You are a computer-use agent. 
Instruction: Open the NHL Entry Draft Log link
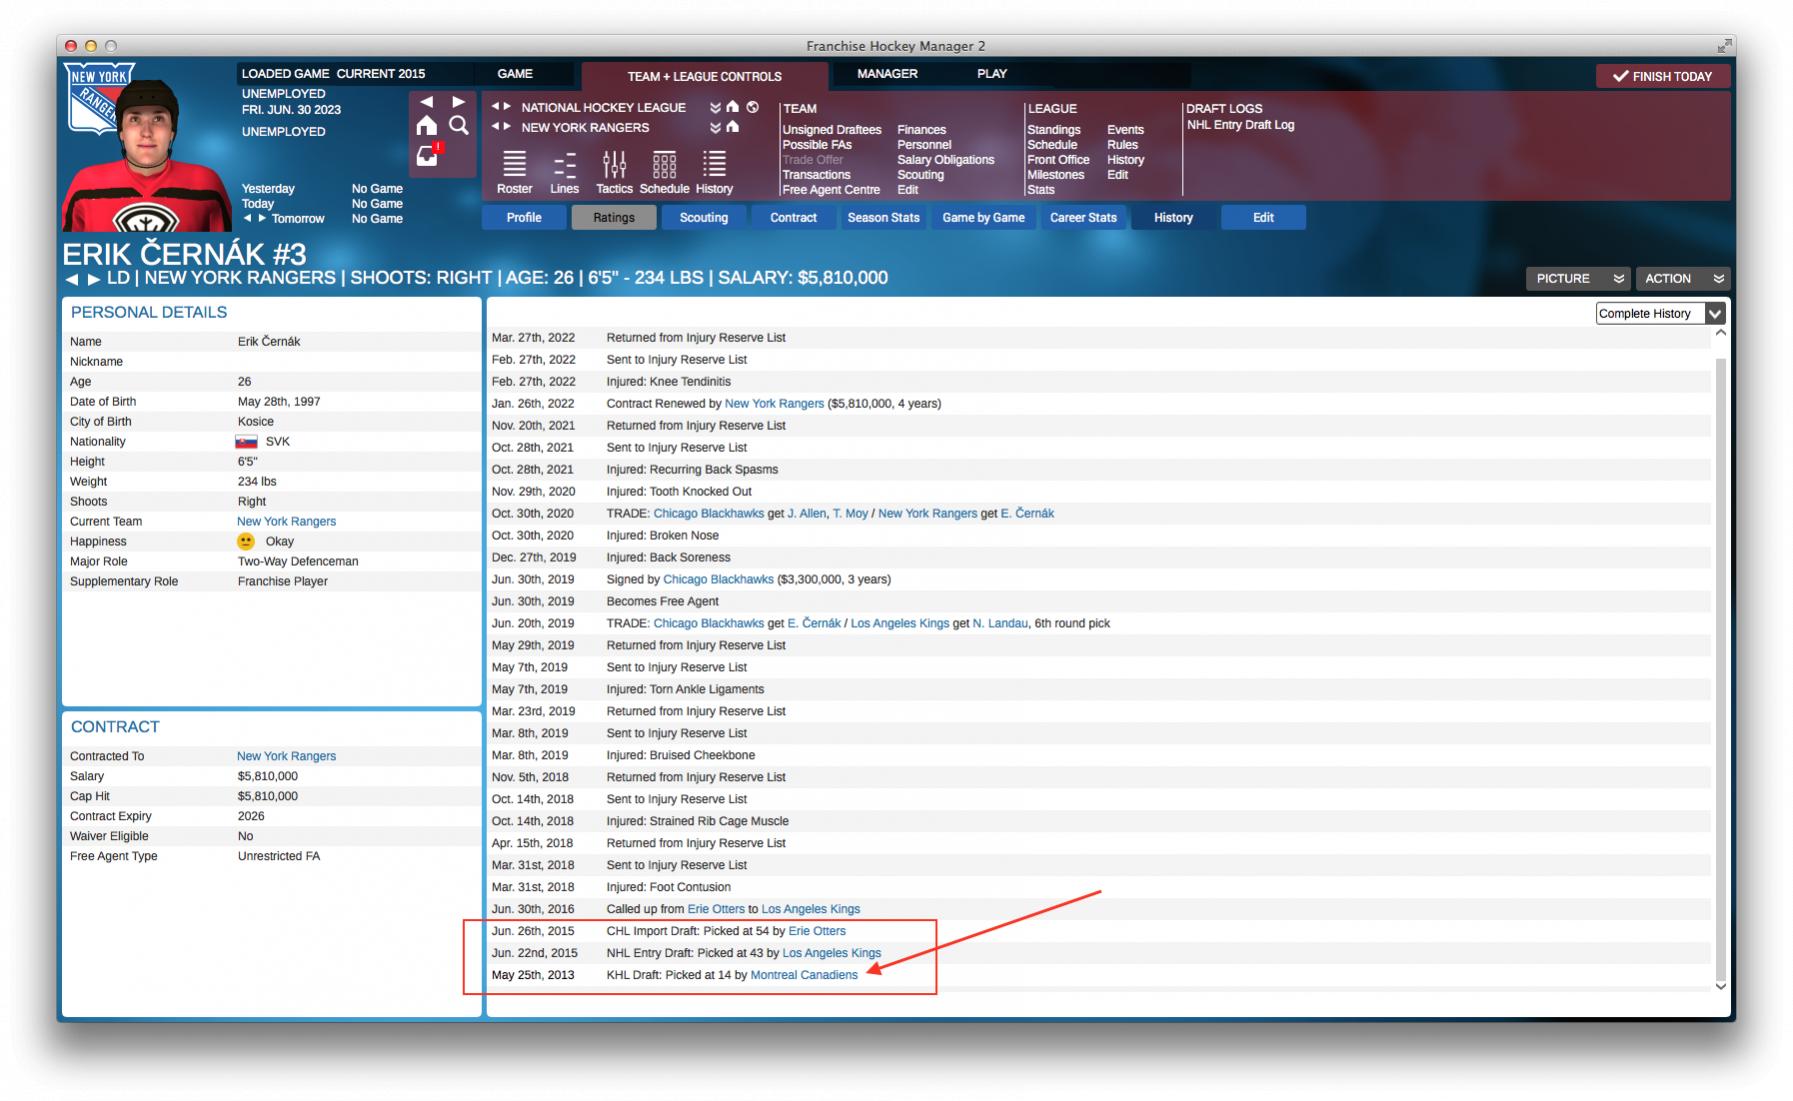tap(1240, 125)
